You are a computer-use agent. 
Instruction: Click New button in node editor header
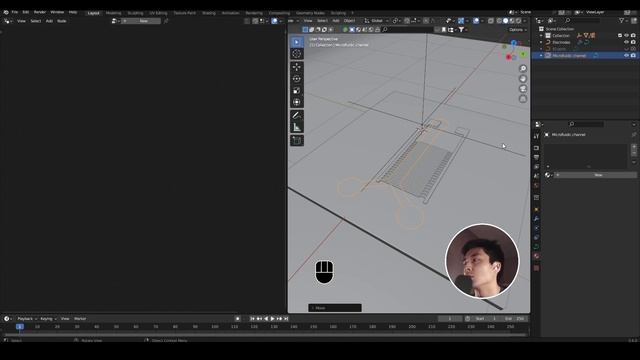pyautogui.click(x=141, y=21)
